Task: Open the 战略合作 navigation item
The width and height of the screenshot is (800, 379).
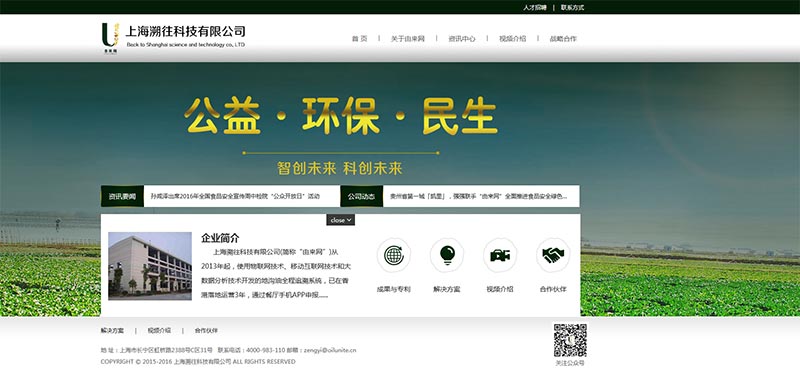Action: click(563, 39)
